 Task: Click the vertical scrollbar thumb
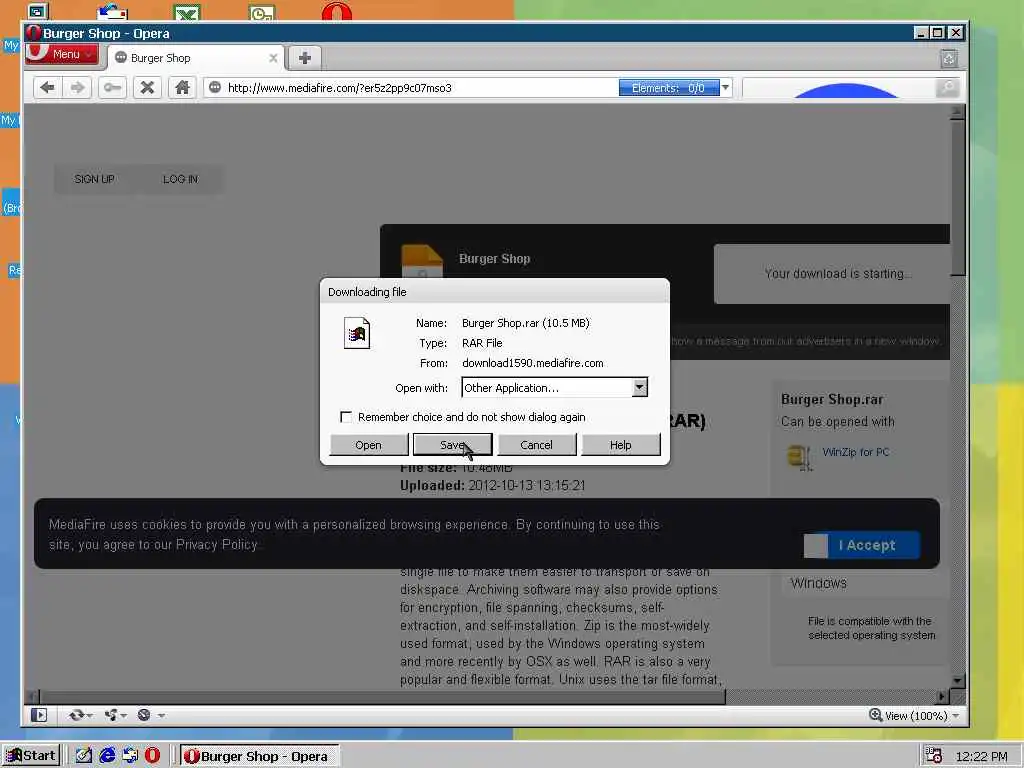[957, 198]
